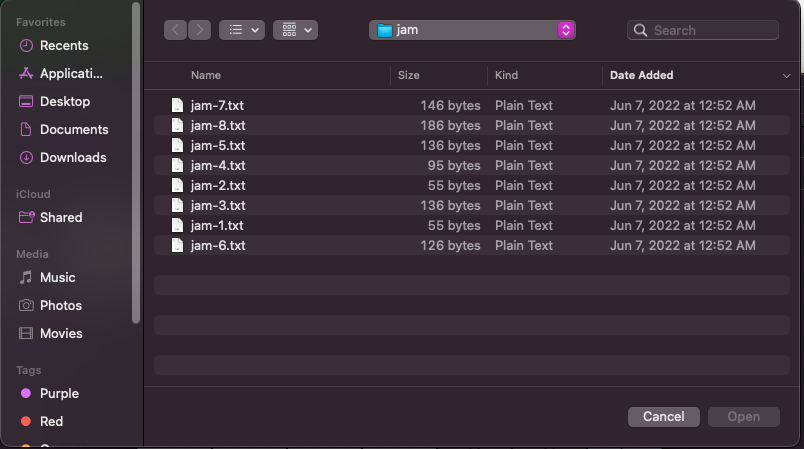Go to Downloads in the sidebar
The image size is (804, 449).
63,157
